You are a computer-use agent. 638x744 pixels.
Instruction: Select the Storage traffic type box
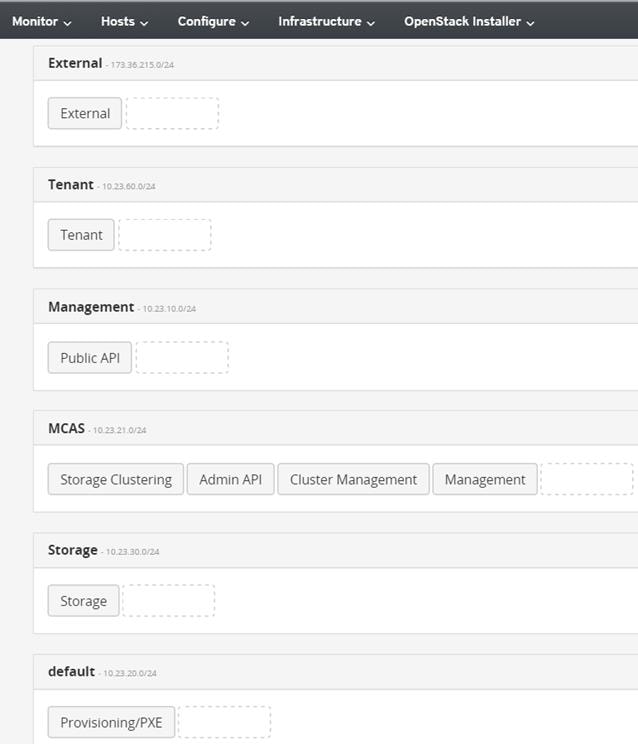click(x=83, y=601)
